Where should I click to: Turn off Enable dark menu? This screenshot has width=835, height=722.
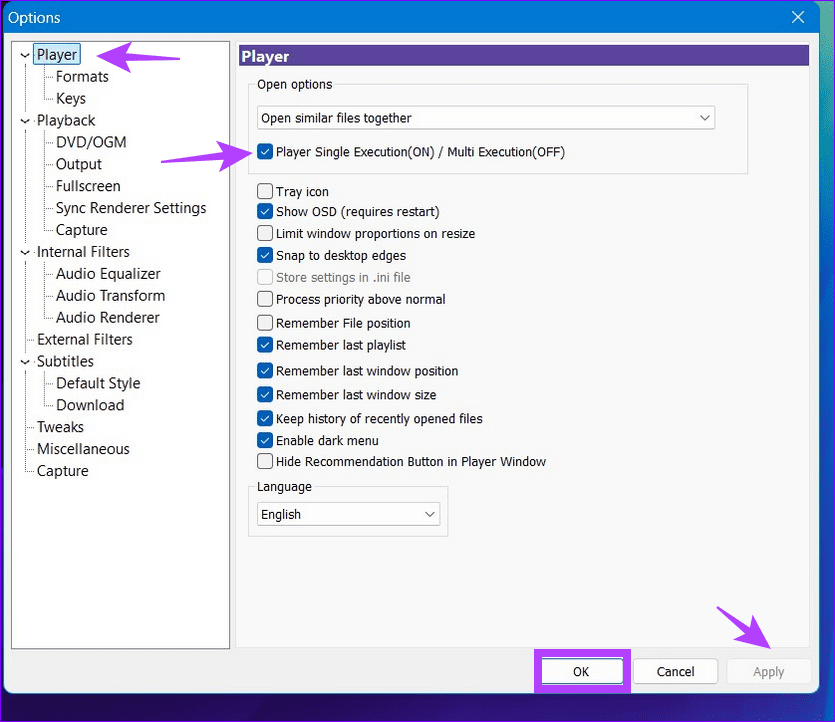265,440
